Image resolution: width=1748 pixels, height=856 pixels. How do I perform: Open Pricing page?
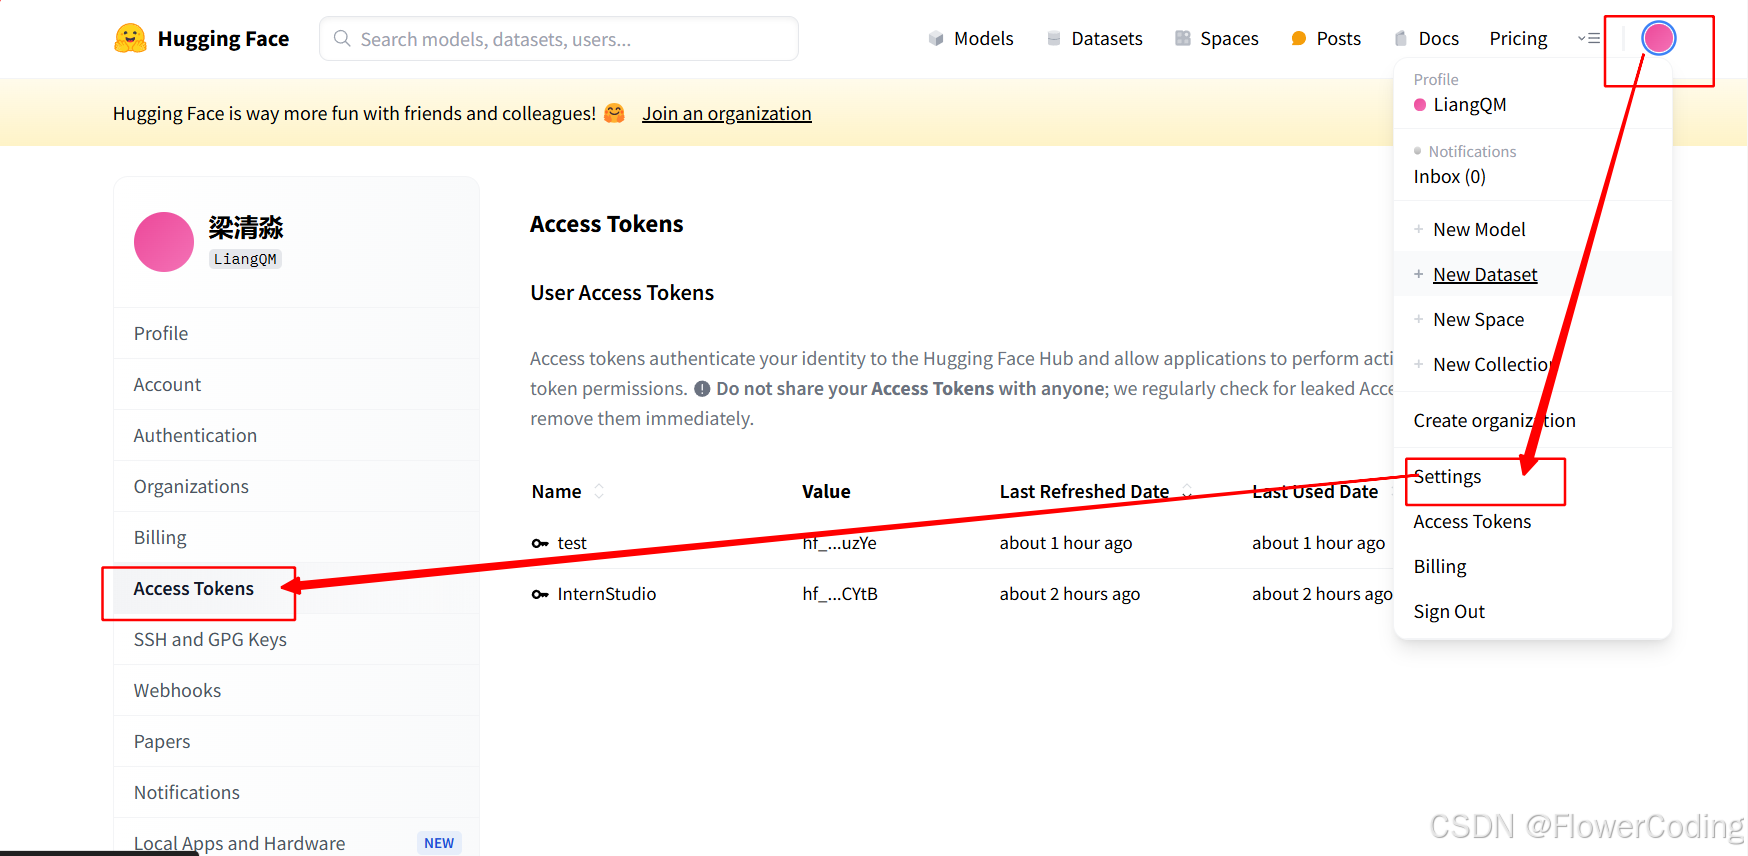pos(1518,38)
